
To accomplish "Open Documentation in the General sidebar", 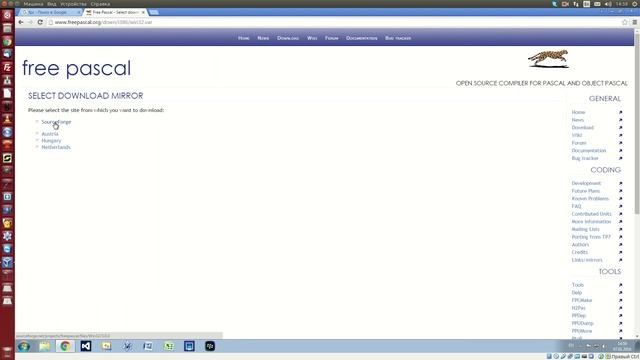I will (x=589, y=151).
